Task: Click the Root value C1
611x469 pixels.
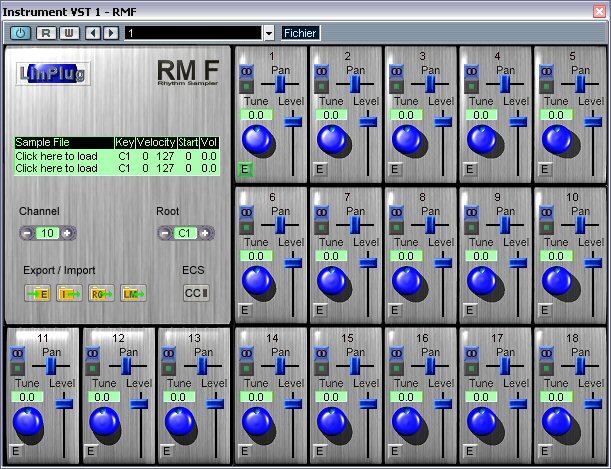Action: point(185,233)
